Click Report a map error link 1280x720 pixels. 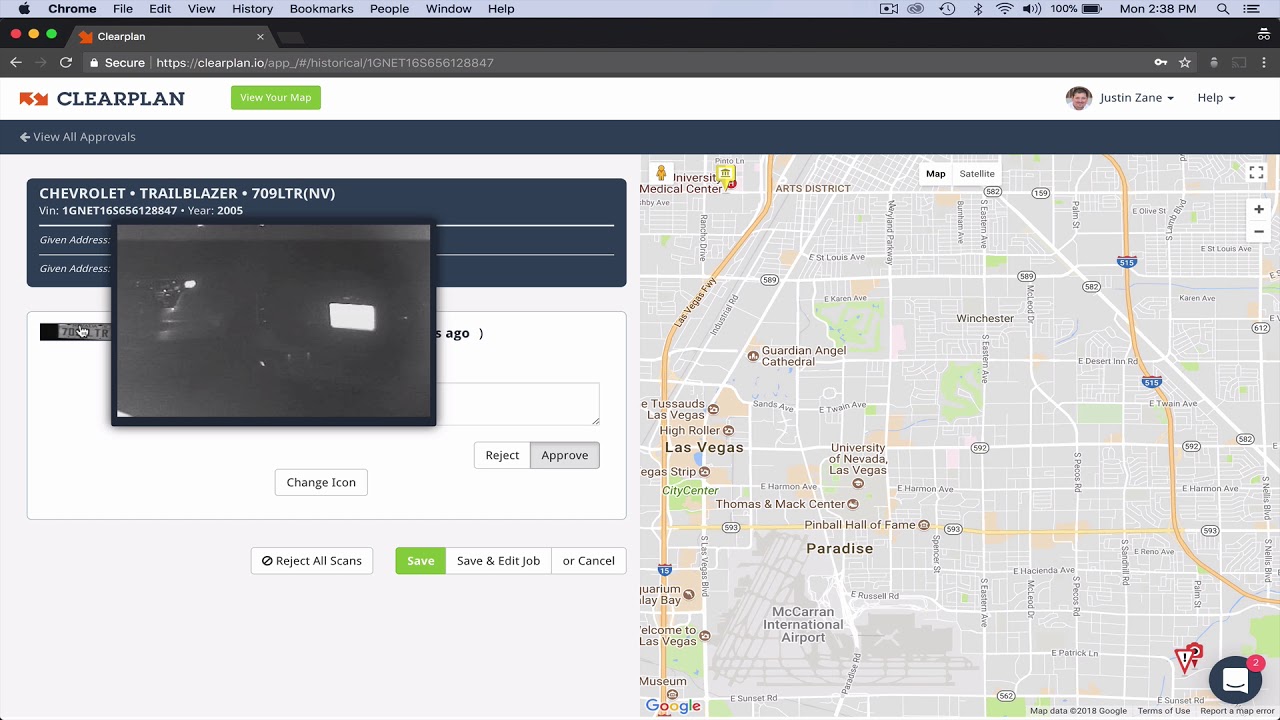point(1238,711)
